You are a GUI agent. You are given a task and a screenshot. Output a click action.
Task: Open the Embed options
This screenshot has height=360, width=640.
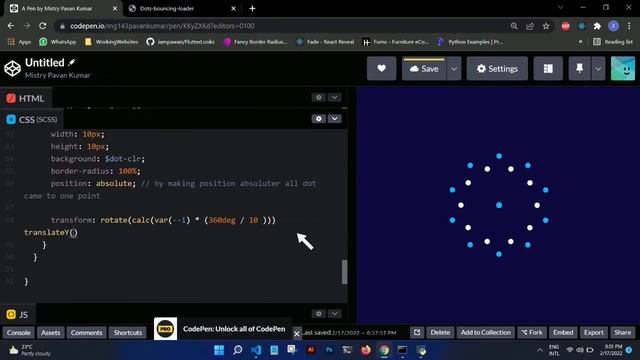tap(563, 333)
